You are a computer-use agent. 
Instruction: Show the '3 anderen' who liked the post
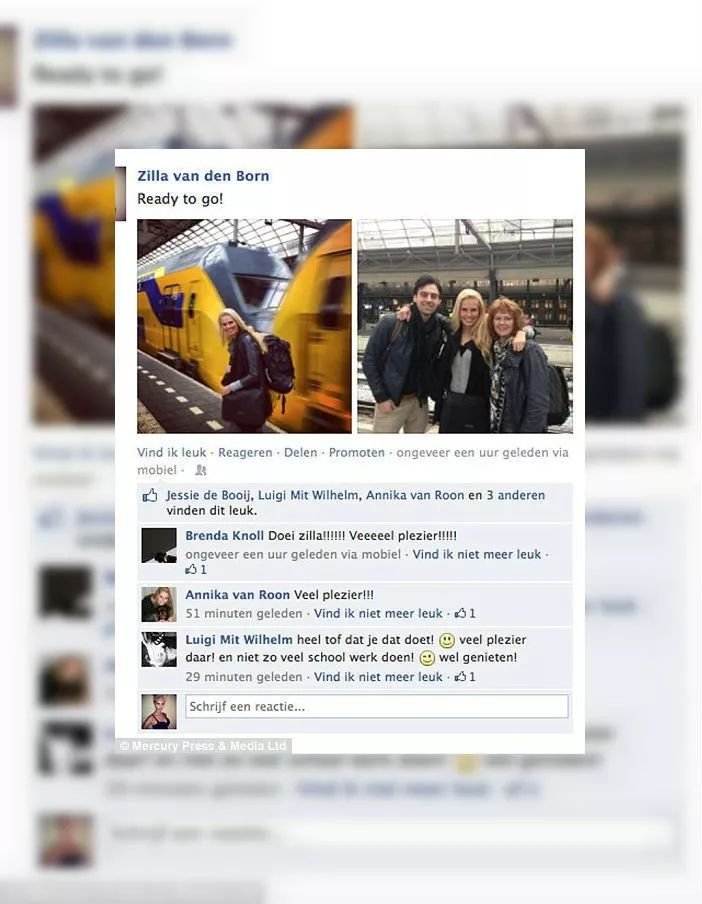point(515,495)
